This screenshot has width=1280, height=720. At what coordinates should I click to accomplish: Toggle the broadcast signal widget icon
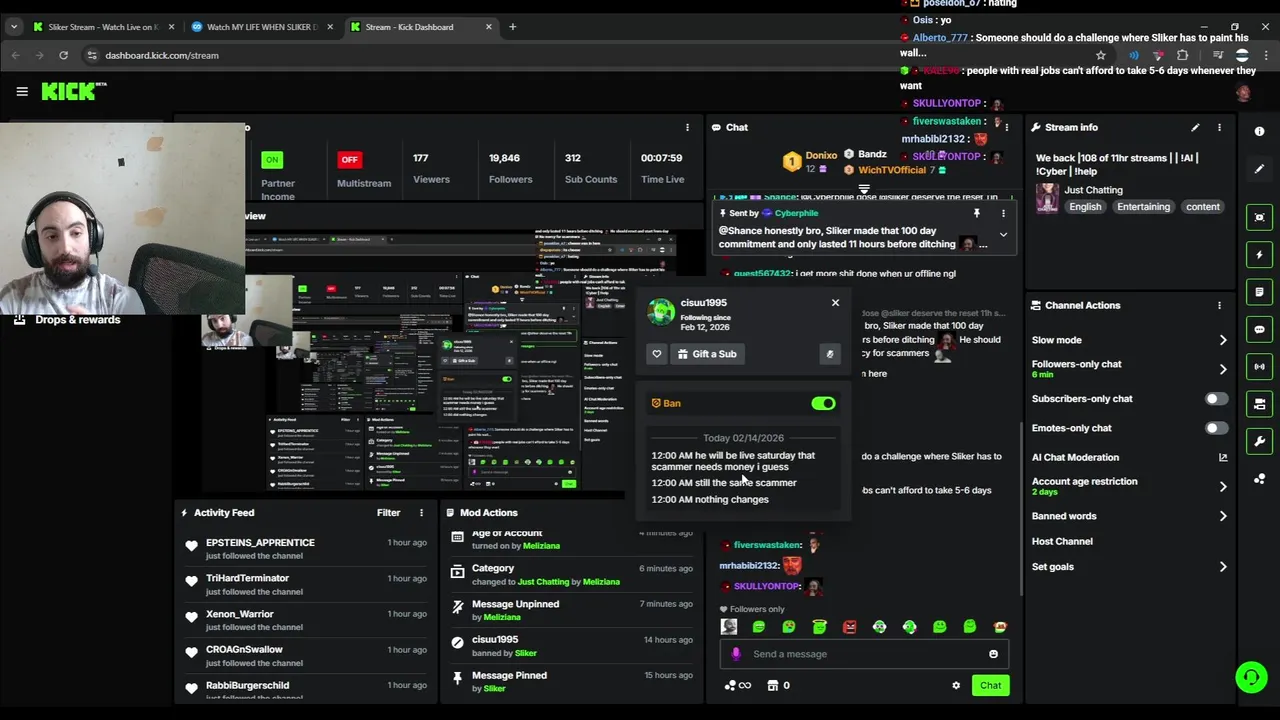pos(1259,367)
